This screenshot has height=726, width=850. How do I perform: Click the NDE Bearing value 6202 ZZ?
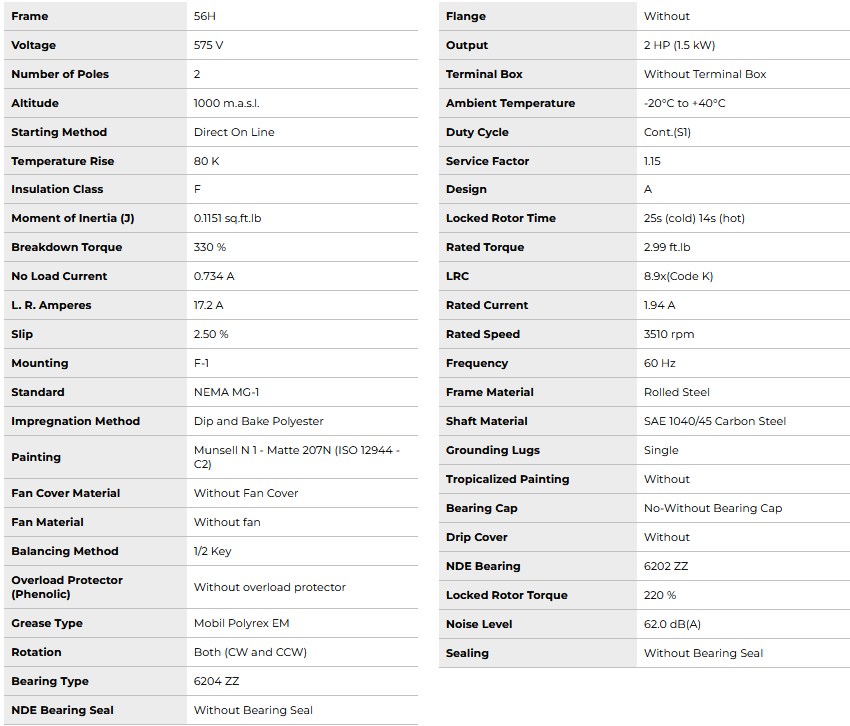(x=666, y=566)
